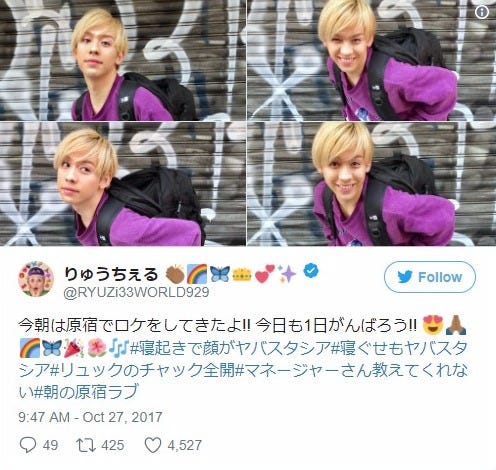Open the @RYUZi33WORLD929 handle link

[136, 292]
